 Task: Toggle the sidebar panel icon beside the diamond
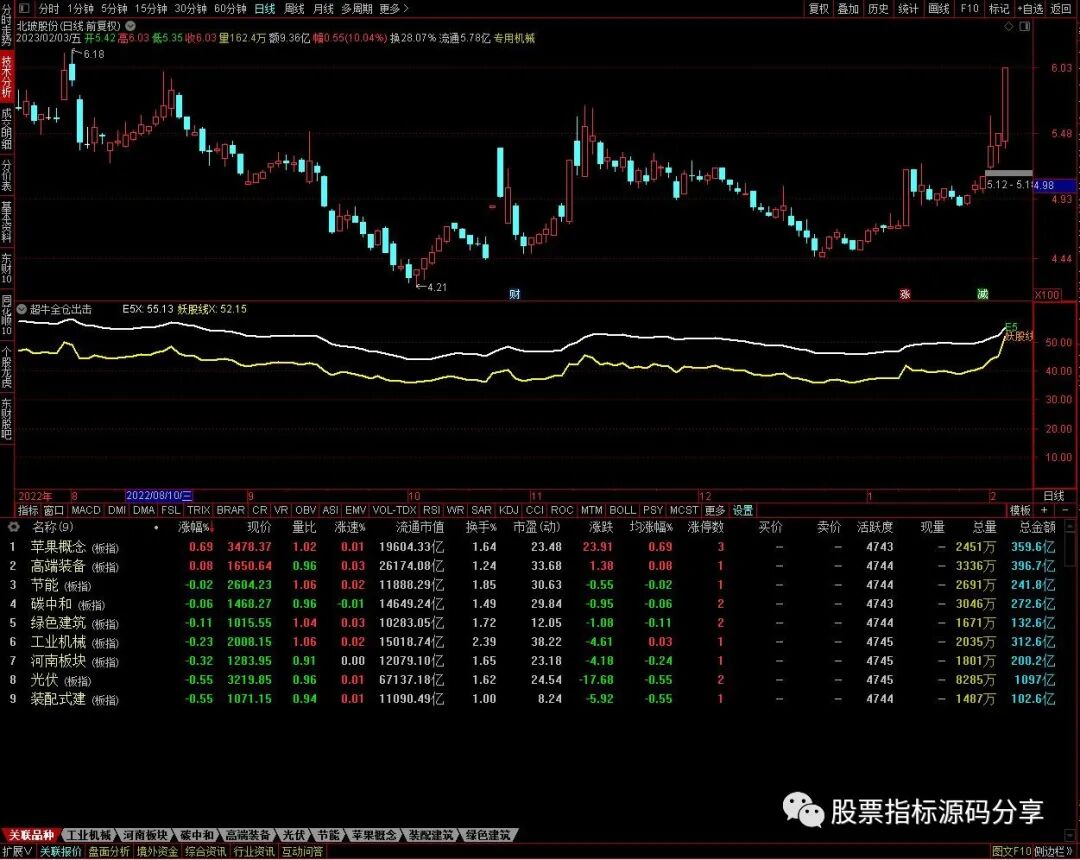1025,26
